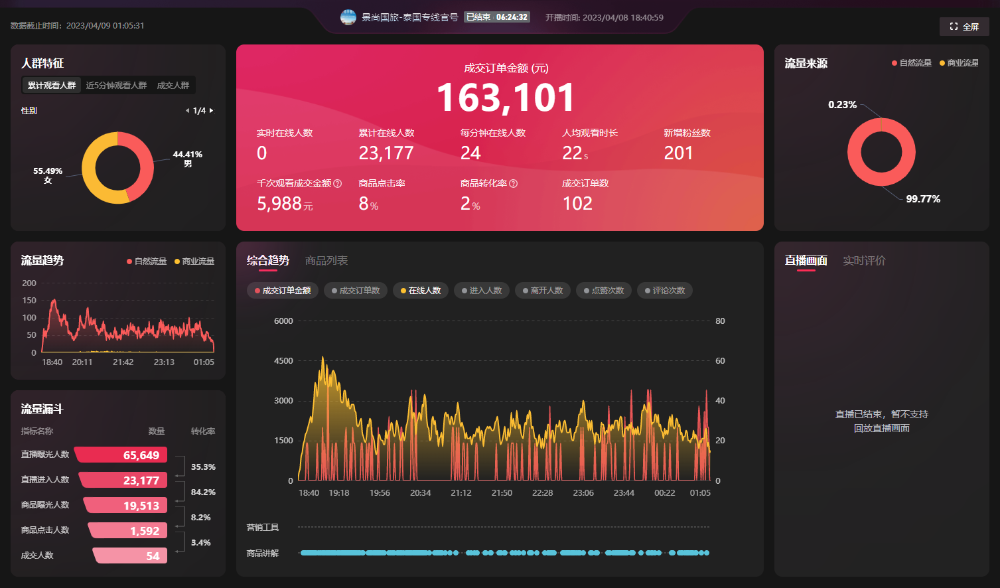
Task: Click the 35.3% conversion rate in 流量漏斗
Action: (203, 467)
